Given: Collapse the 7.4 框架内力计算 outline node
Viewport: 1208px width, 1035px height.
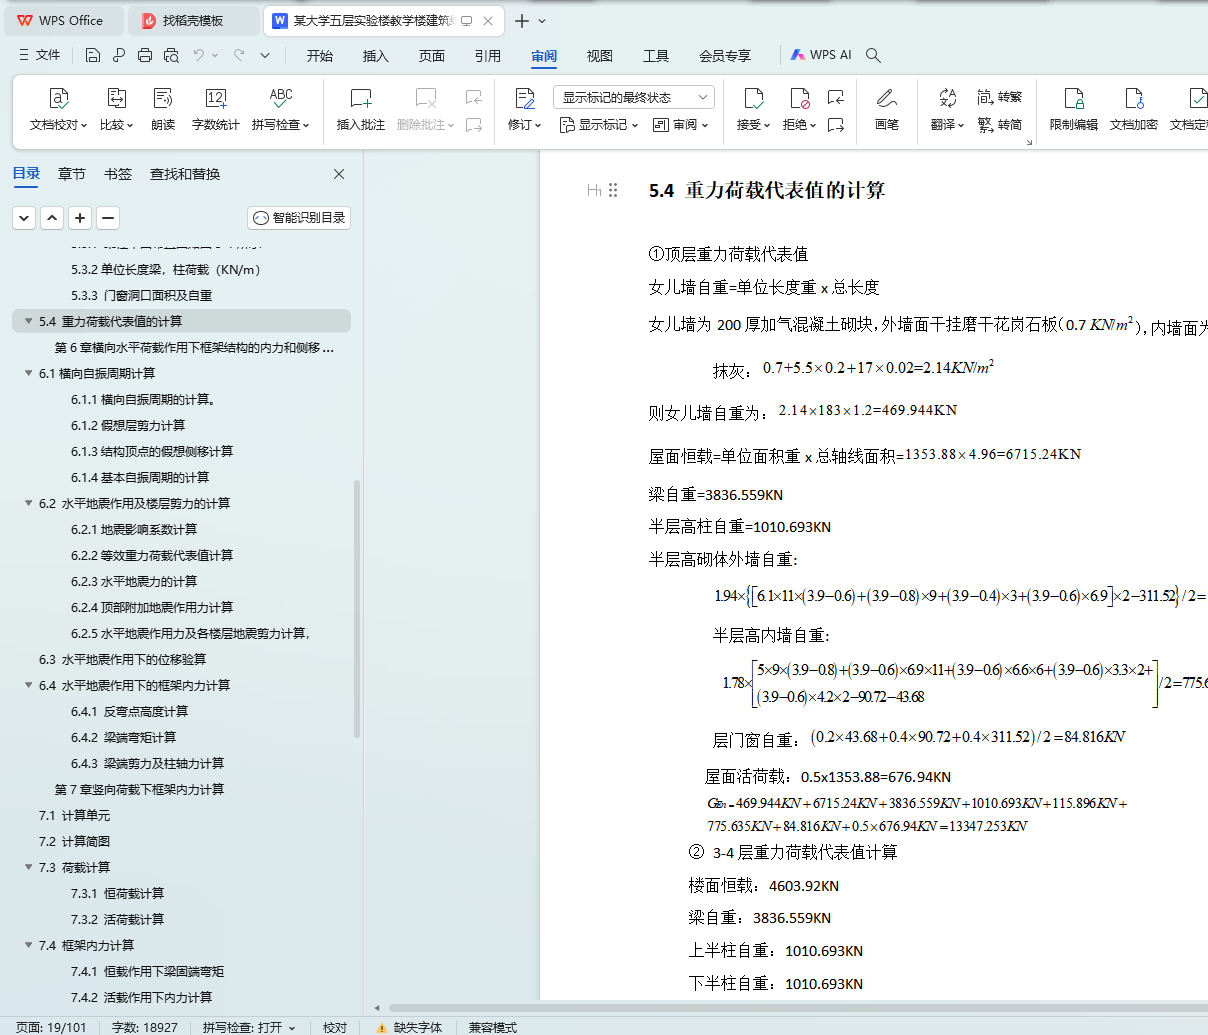Looking at the screenshot, I should 28,945.
